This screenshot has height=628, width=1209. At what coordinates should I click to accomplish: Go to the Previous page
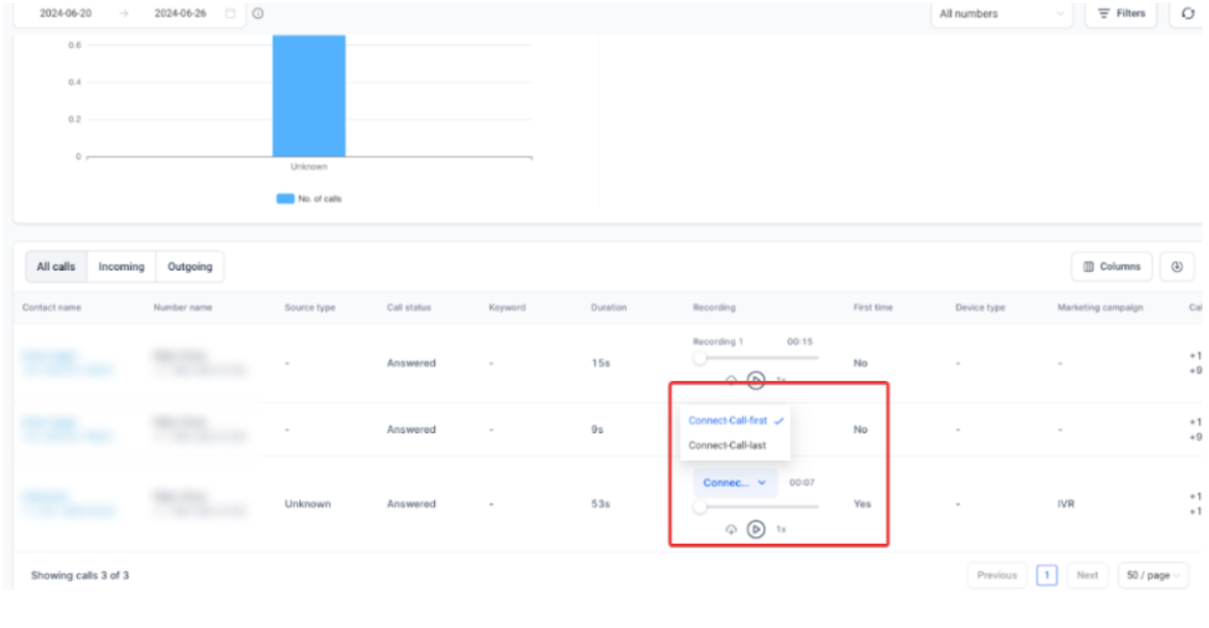tap(997, 575)
